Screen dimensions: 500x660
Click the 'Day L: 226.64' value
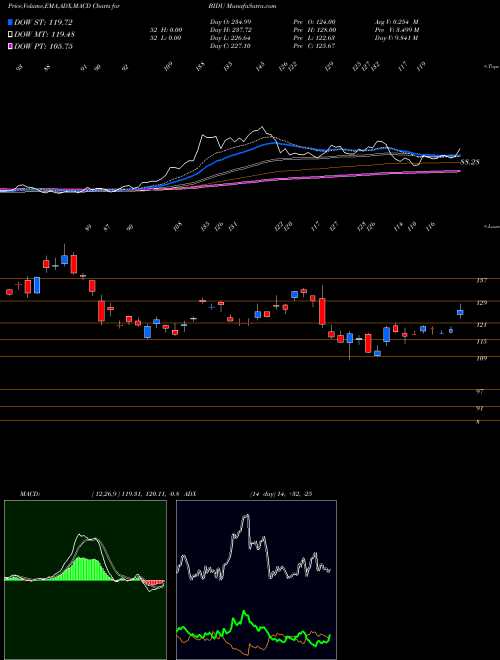[x=231, y=38]
